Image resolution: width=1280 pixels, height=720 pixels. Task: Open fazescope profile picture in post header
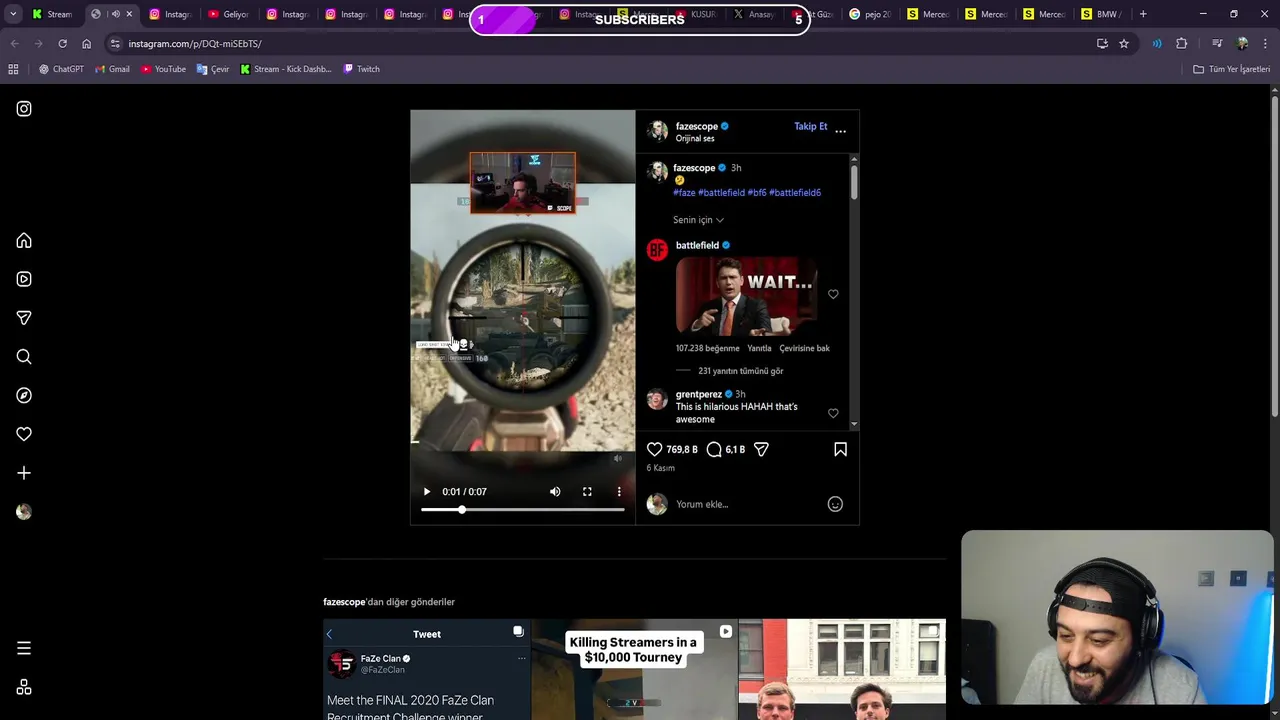click(x=657, y=131)
